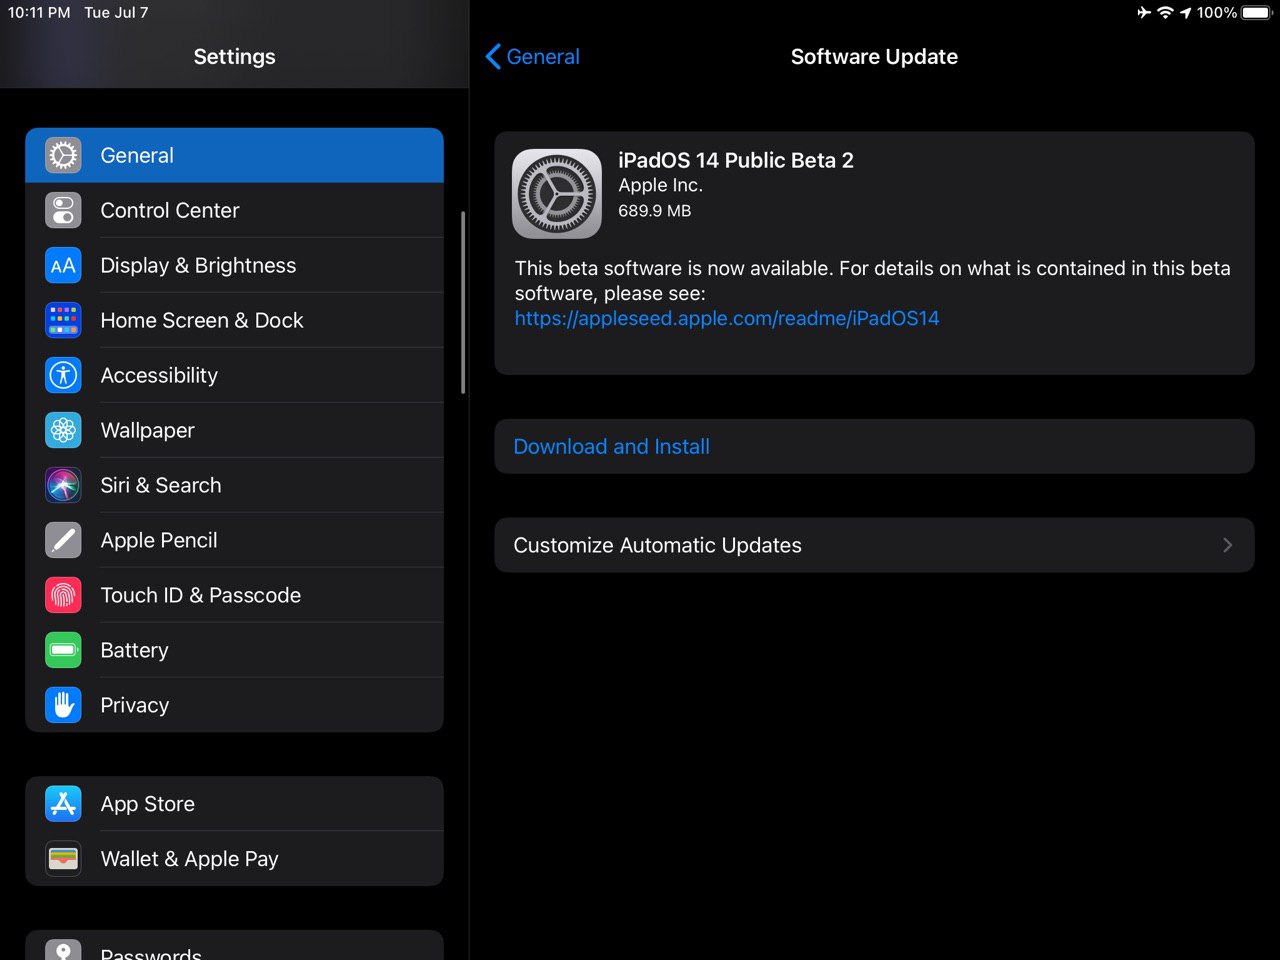Screen dimensions: 1280x960
Task: Tap the airplane mode status icon
Action: coord(1144,12)
